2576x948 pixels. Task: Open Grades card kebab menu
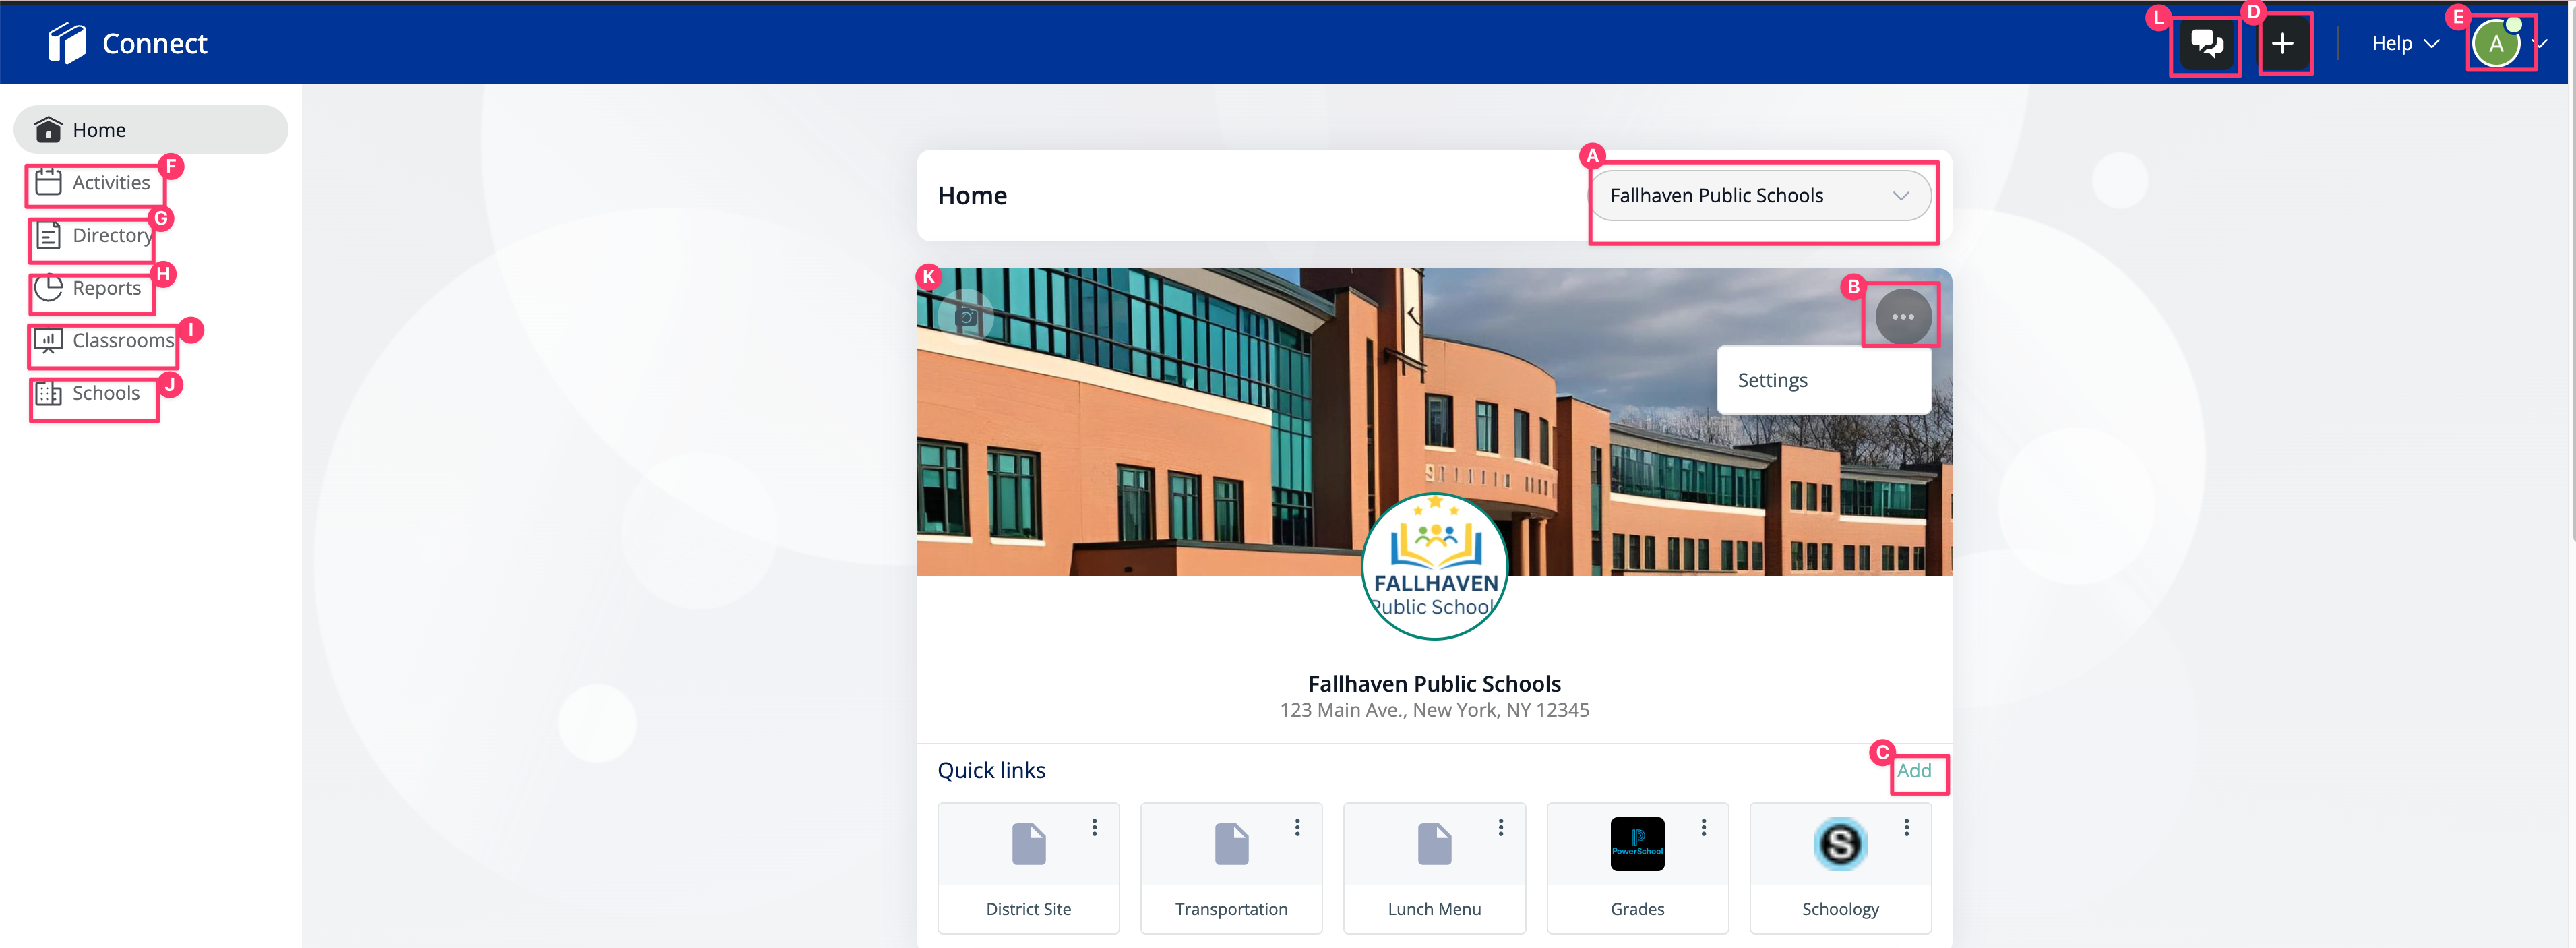pos(1703,828)
